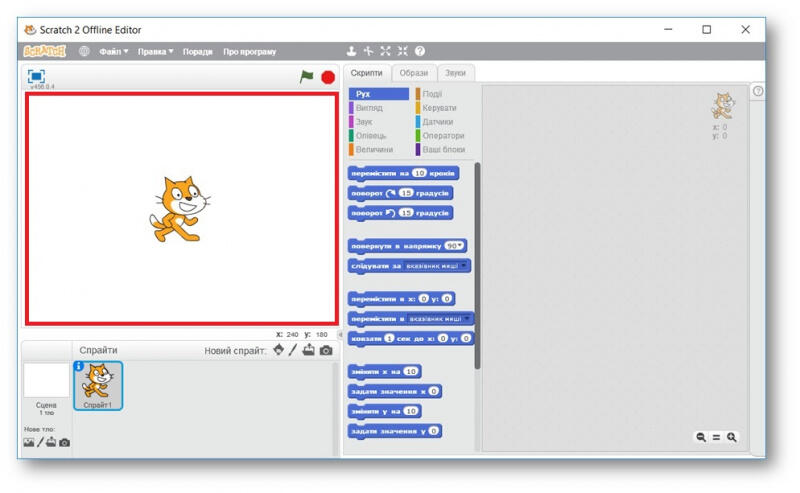Click value field in задати значення y block

click(433, 431)
